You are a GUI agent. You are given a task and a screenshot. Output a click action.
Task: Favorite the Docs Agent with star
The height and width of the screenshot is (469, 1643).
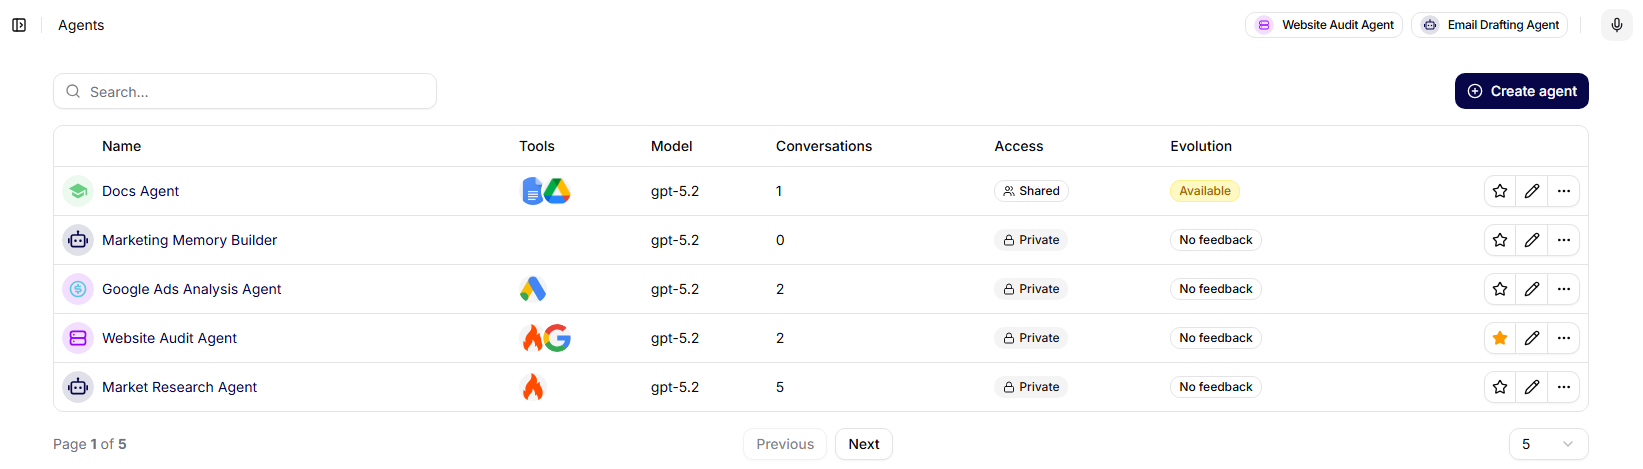click(1500, 191)
